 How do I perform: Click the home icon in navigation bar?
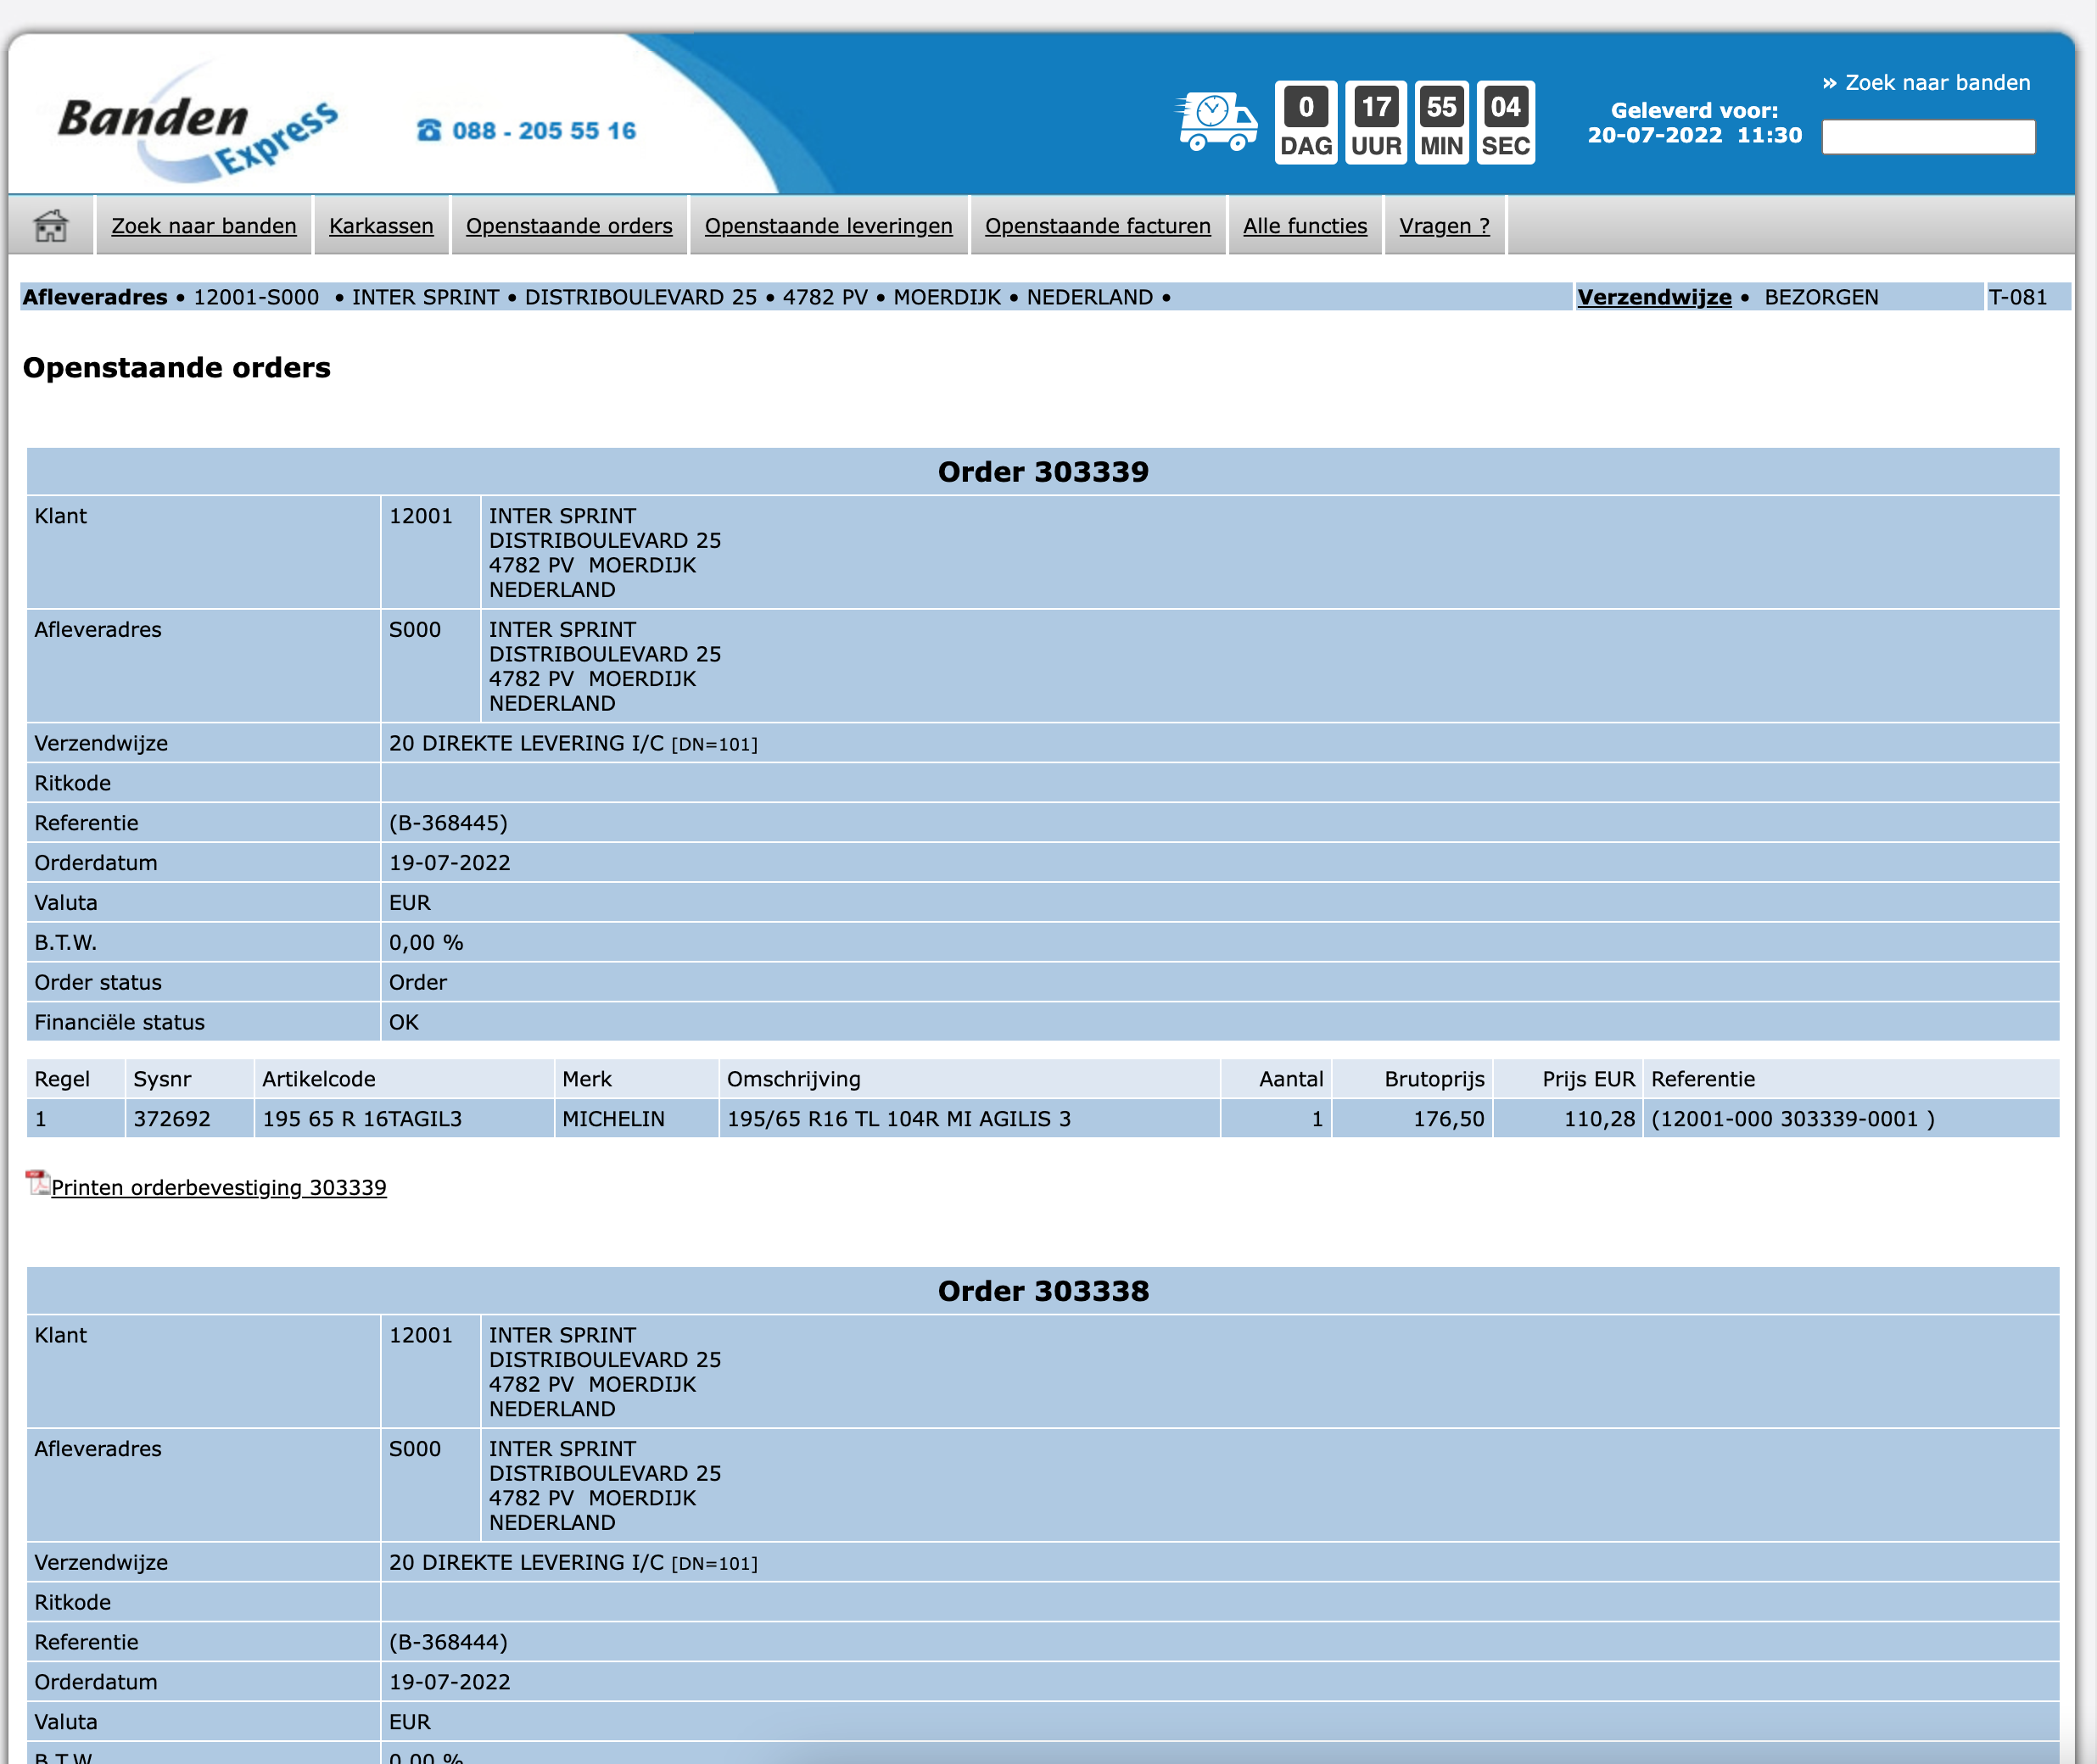(x=50, y=226)
